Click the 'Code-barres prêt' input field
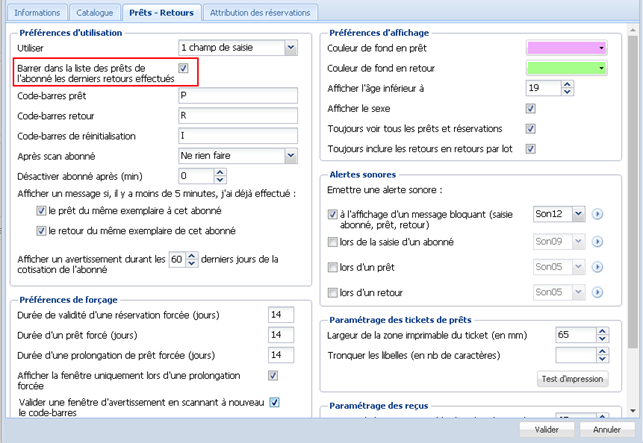This screenshot has width=643, height=443. coord(236,96)
